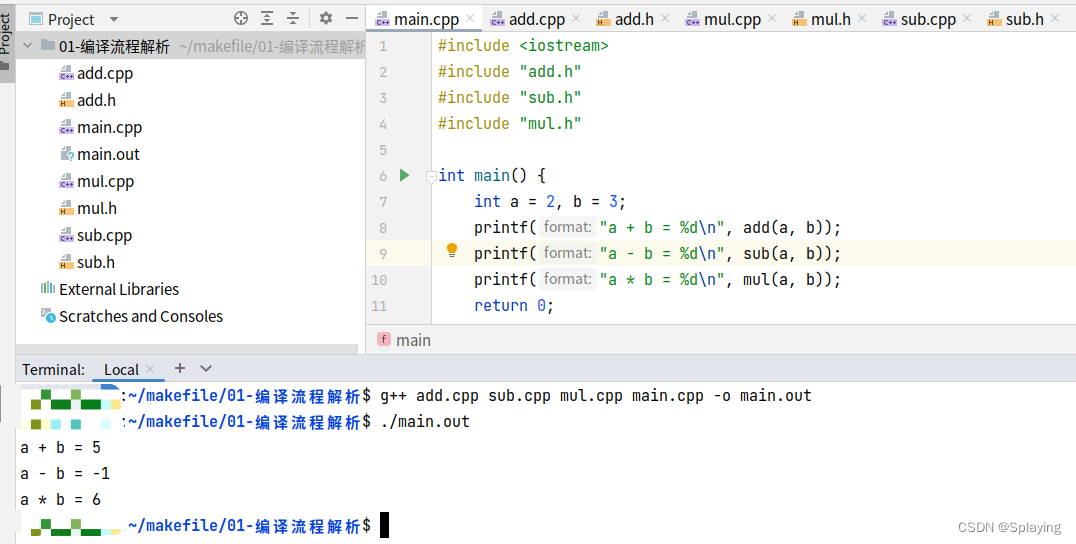This screenshot has height=544, width=1076.
Task: Select the Local terminal tab
Action: pyautogui.click(x=121, y=370)
